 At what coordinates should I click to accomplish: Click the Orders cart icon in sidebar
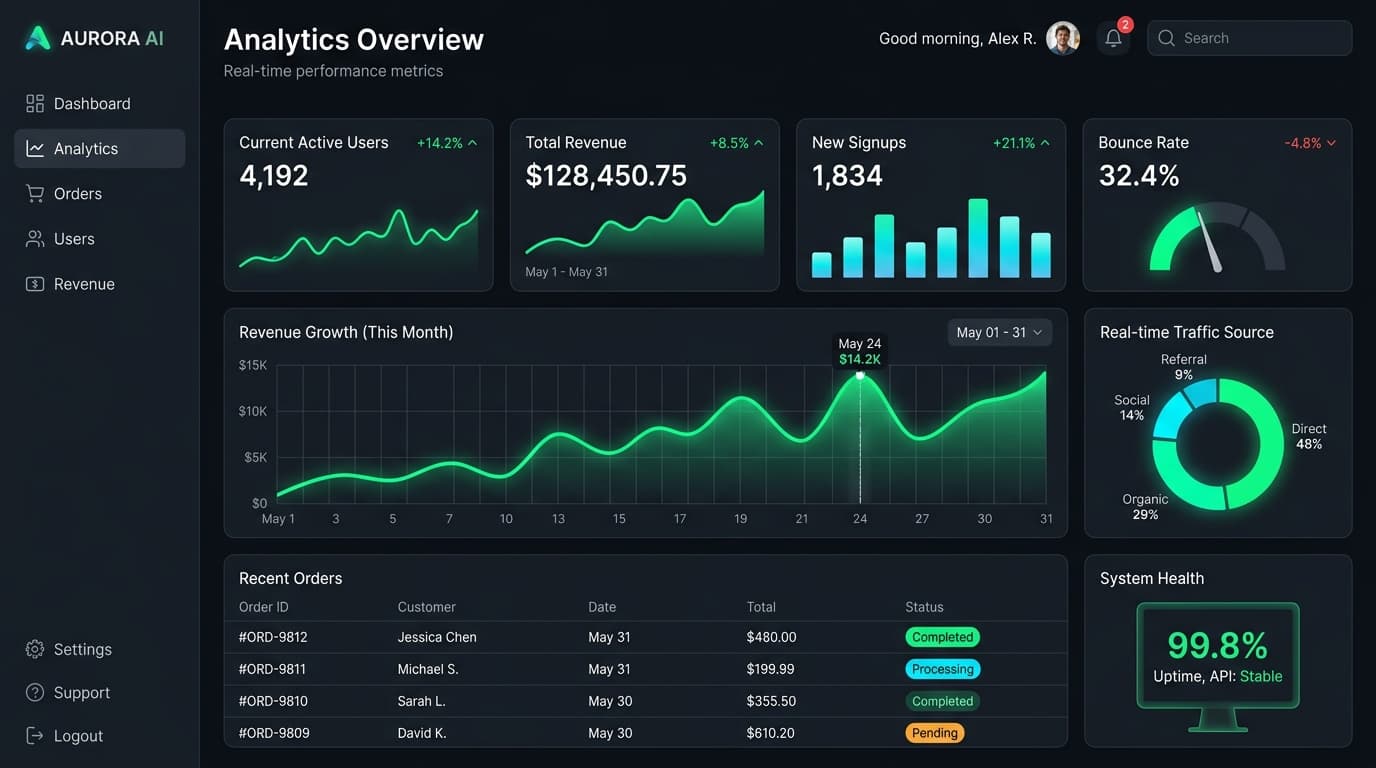coord(35,193)
